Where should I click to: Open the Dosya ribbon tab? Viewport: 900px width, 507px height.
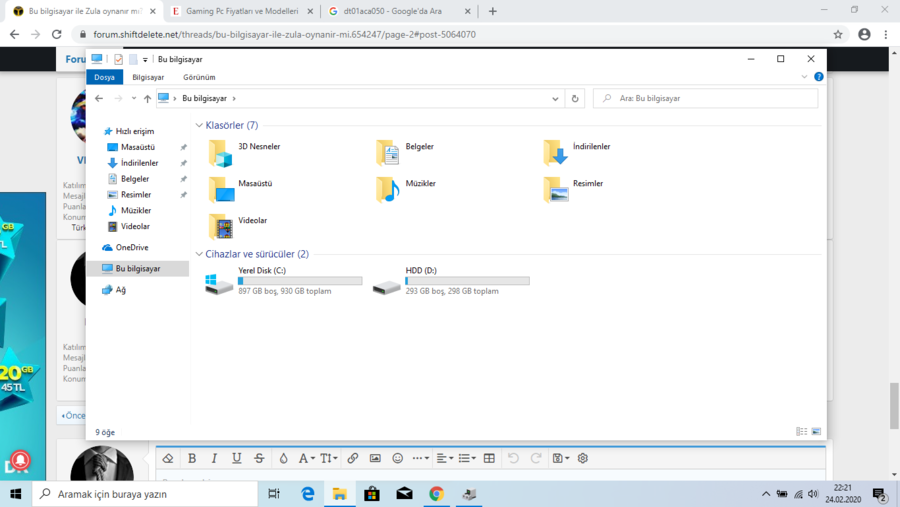point(104,77)
